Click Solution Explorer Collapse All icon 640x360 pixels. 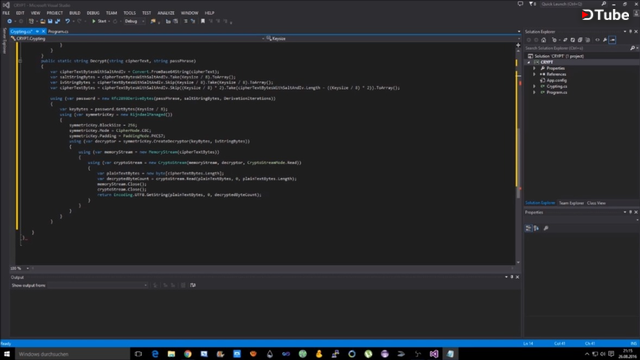tap(580, 40)
